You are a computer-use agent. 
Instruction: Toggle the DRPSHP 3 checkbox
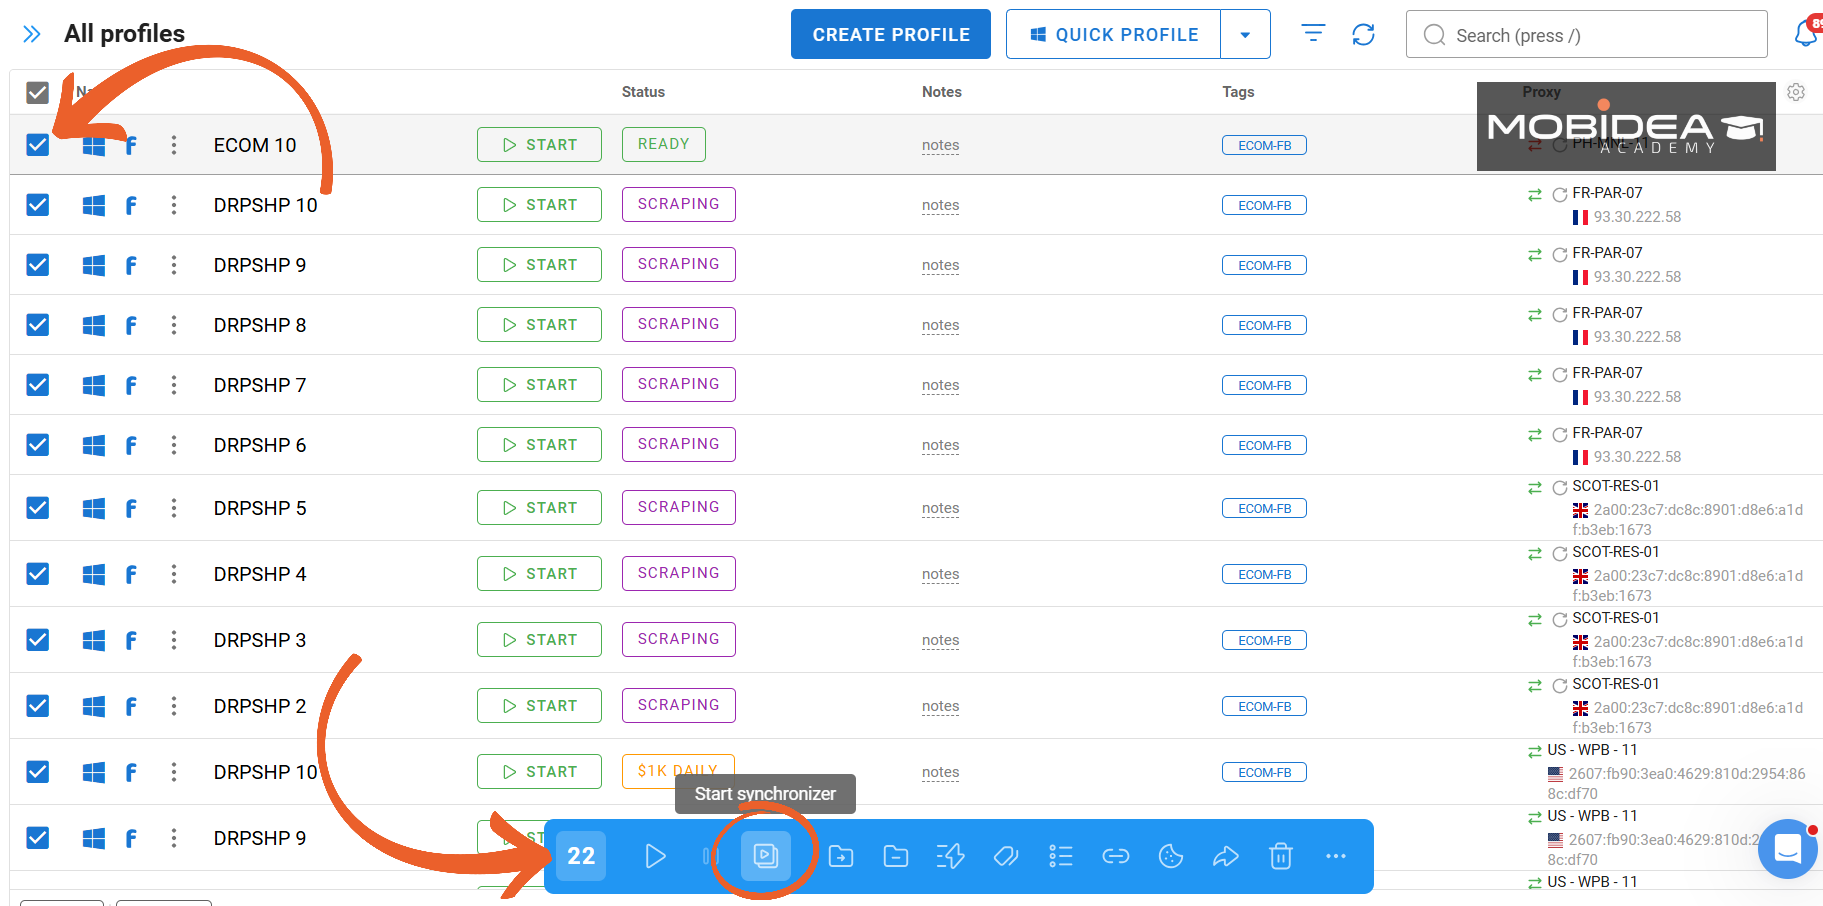point(37,640)
